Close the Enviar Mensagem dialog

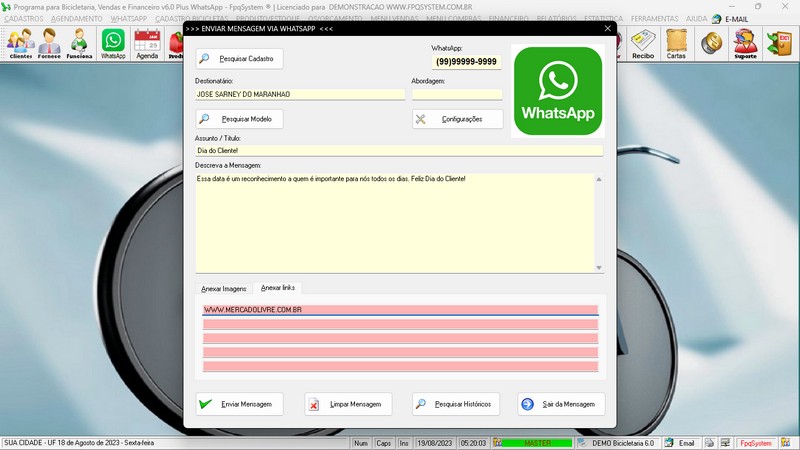(x=607, y=29)
